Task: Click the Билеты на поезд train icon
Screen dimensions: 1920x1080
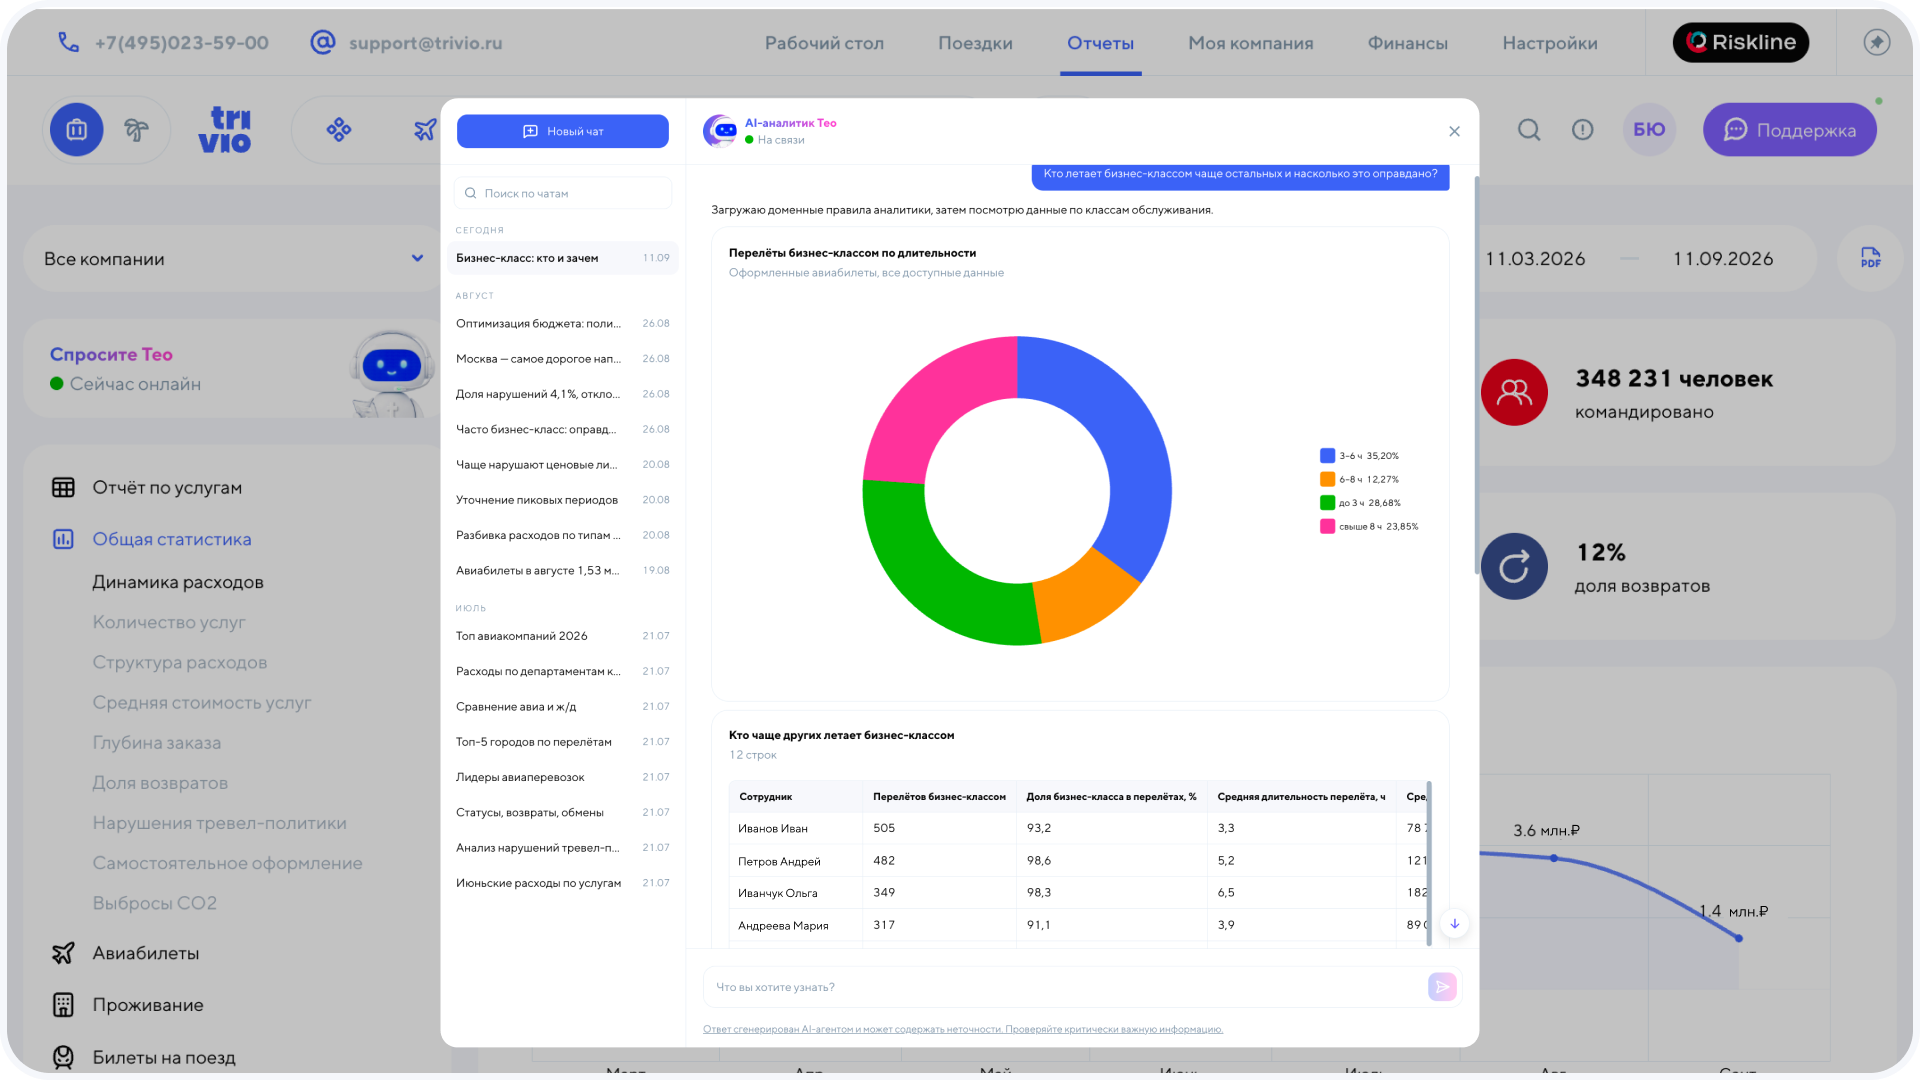Action: pos(63,1057)
